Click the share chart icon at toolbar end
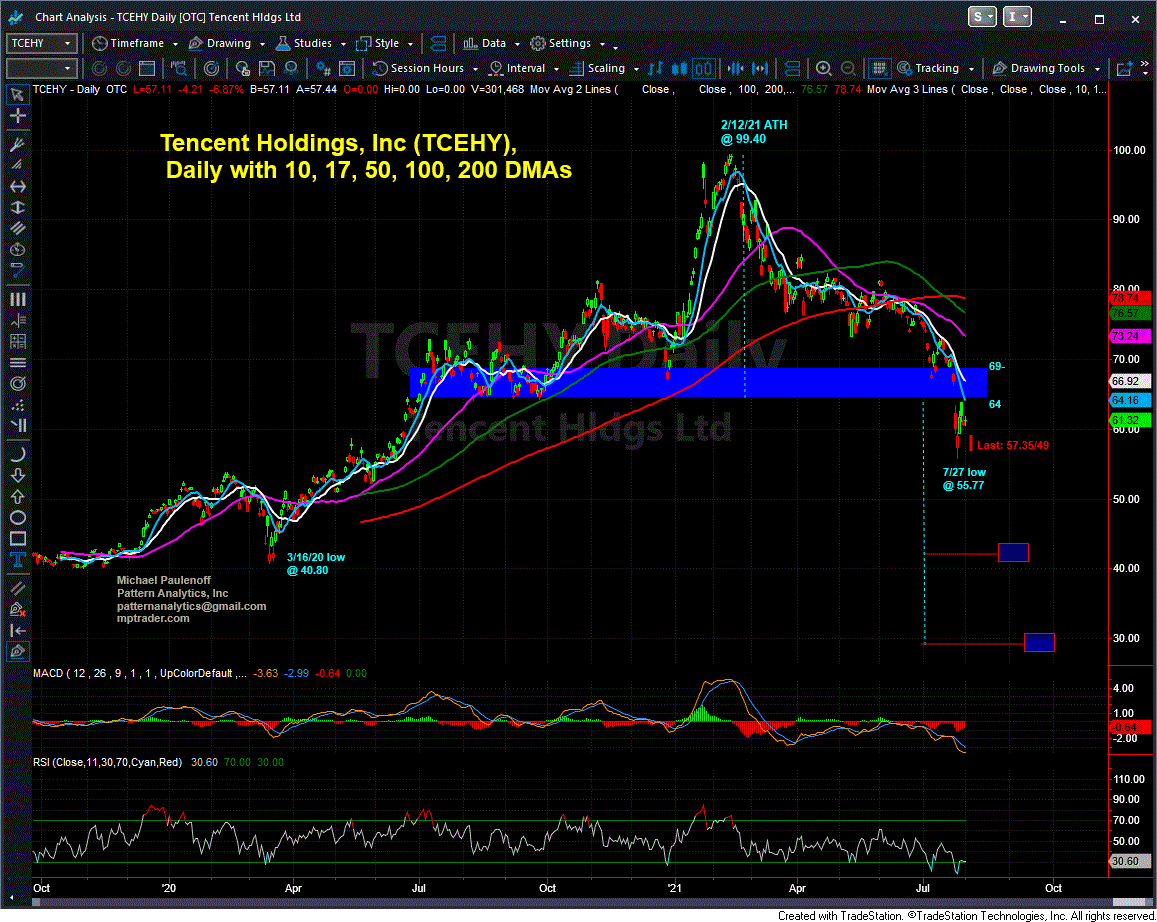Viewport: 1157px width, 922px height. pyautogui.click(x=1125, y=69)
